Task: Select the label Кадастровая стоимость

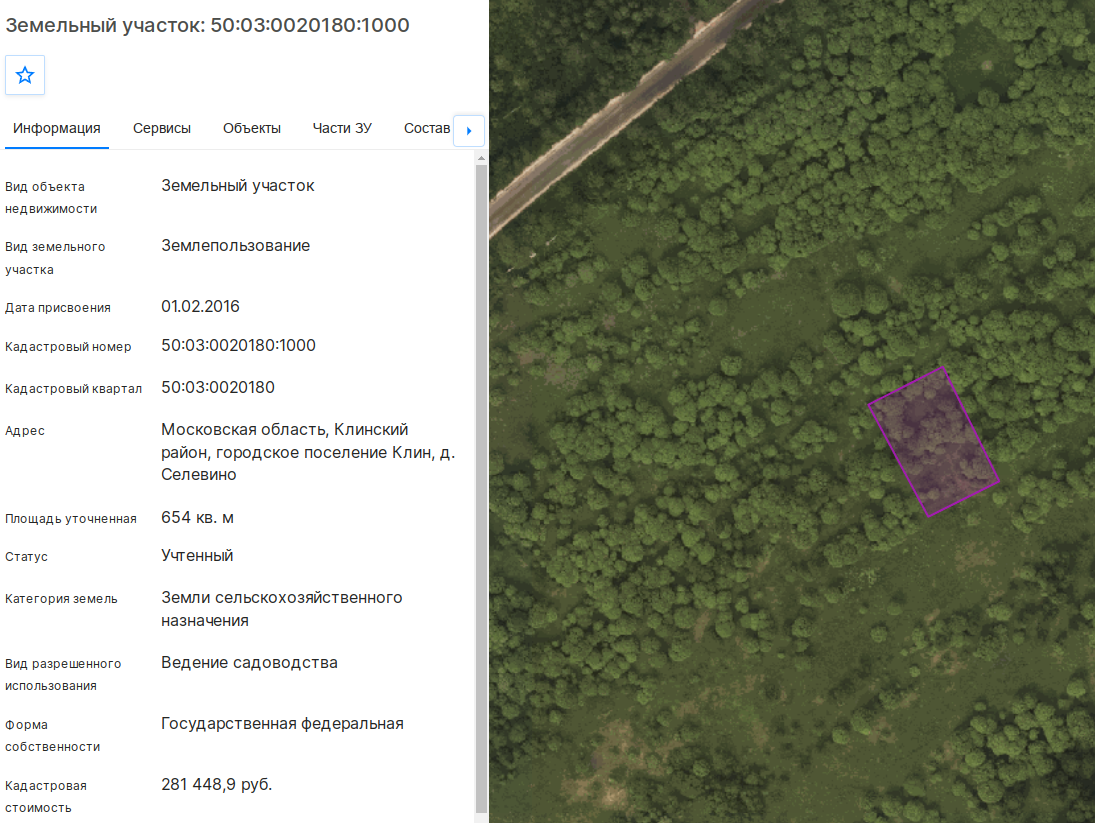Action: coord(46,796)
